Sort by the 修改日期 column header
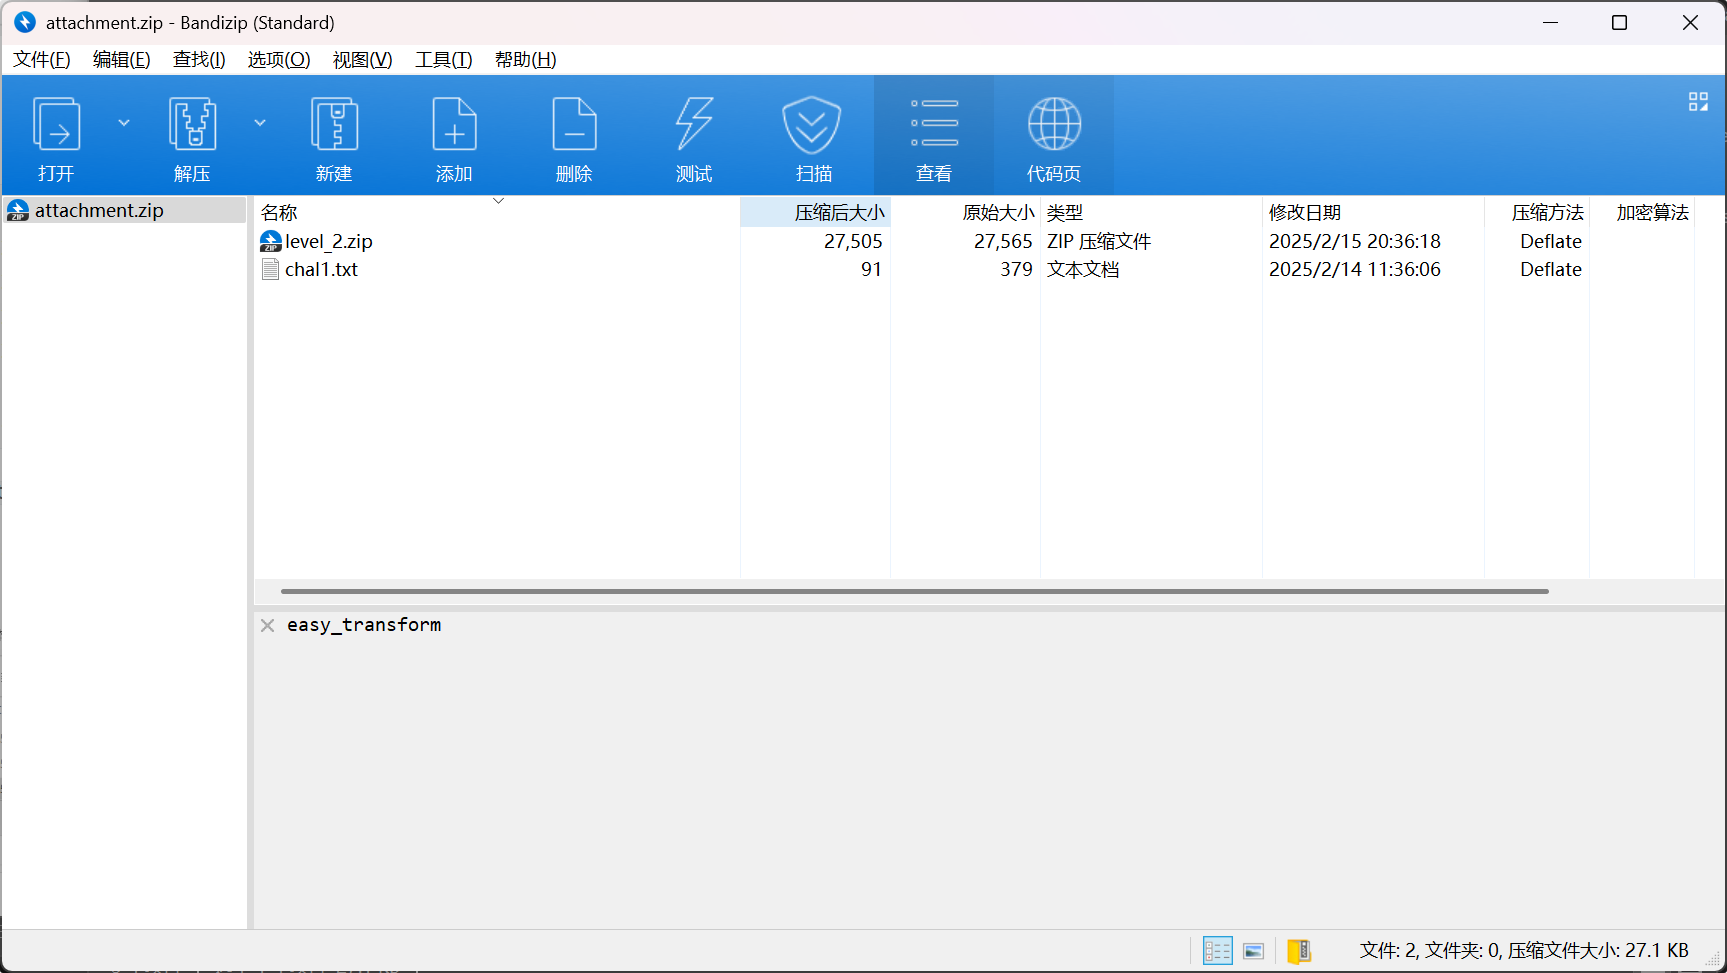Screen dimensions: 1727x973 pos(1373,212)
